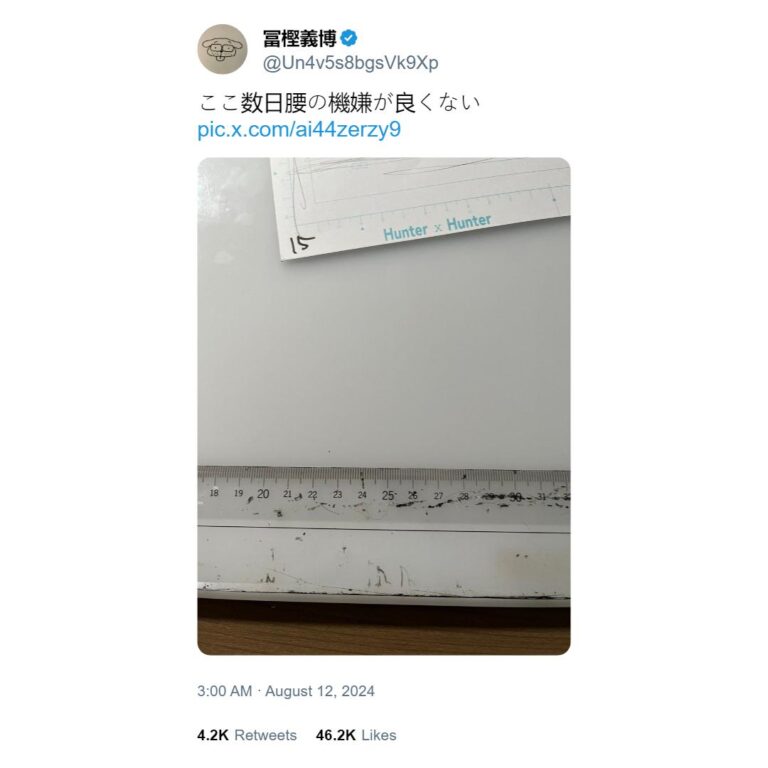Viewport: 768px width, 768px height.
Task: Click the August 12, 2024 date
Action: click(320, 691)
